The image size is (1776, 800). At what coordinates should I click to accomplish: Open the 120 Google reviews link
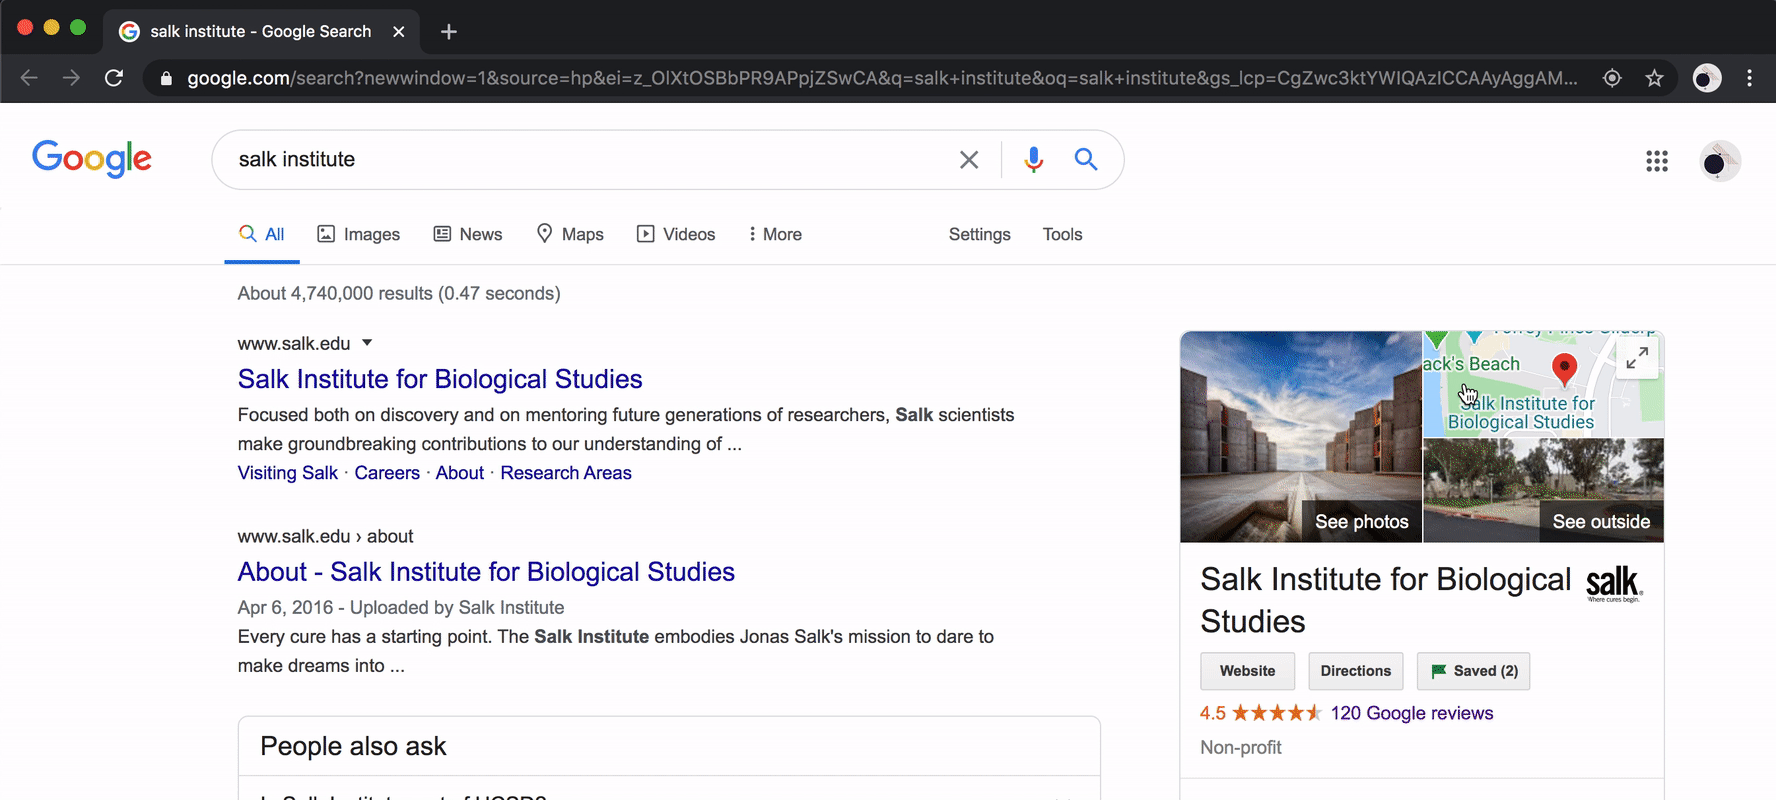(x=1412, y=713)
